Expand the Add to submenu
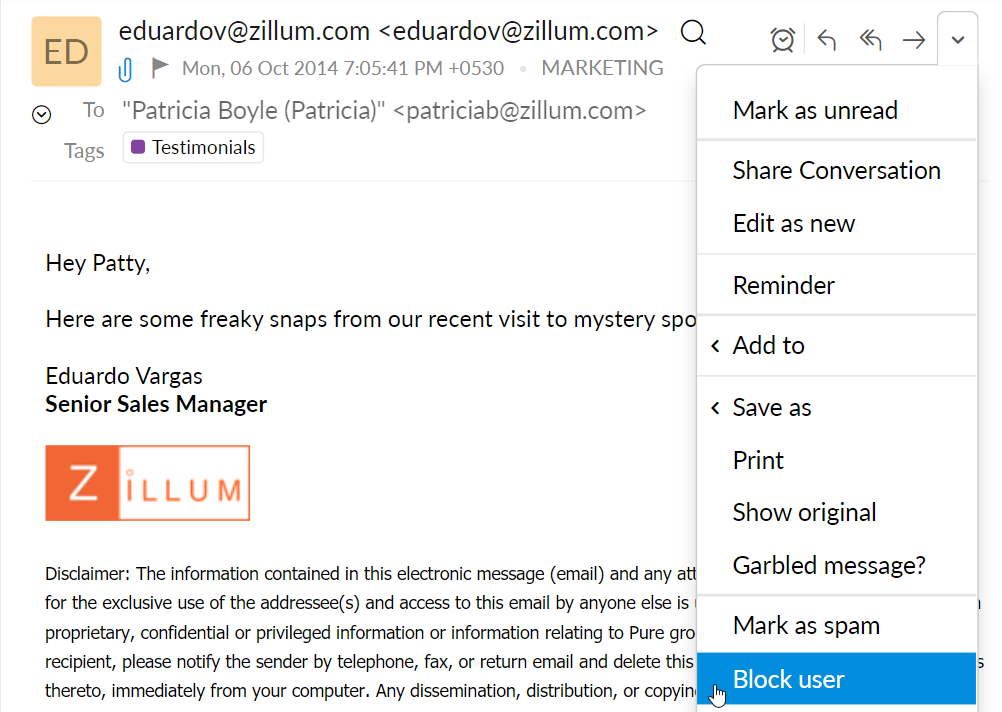The image size is (1002, 712). tap(768, 346)
